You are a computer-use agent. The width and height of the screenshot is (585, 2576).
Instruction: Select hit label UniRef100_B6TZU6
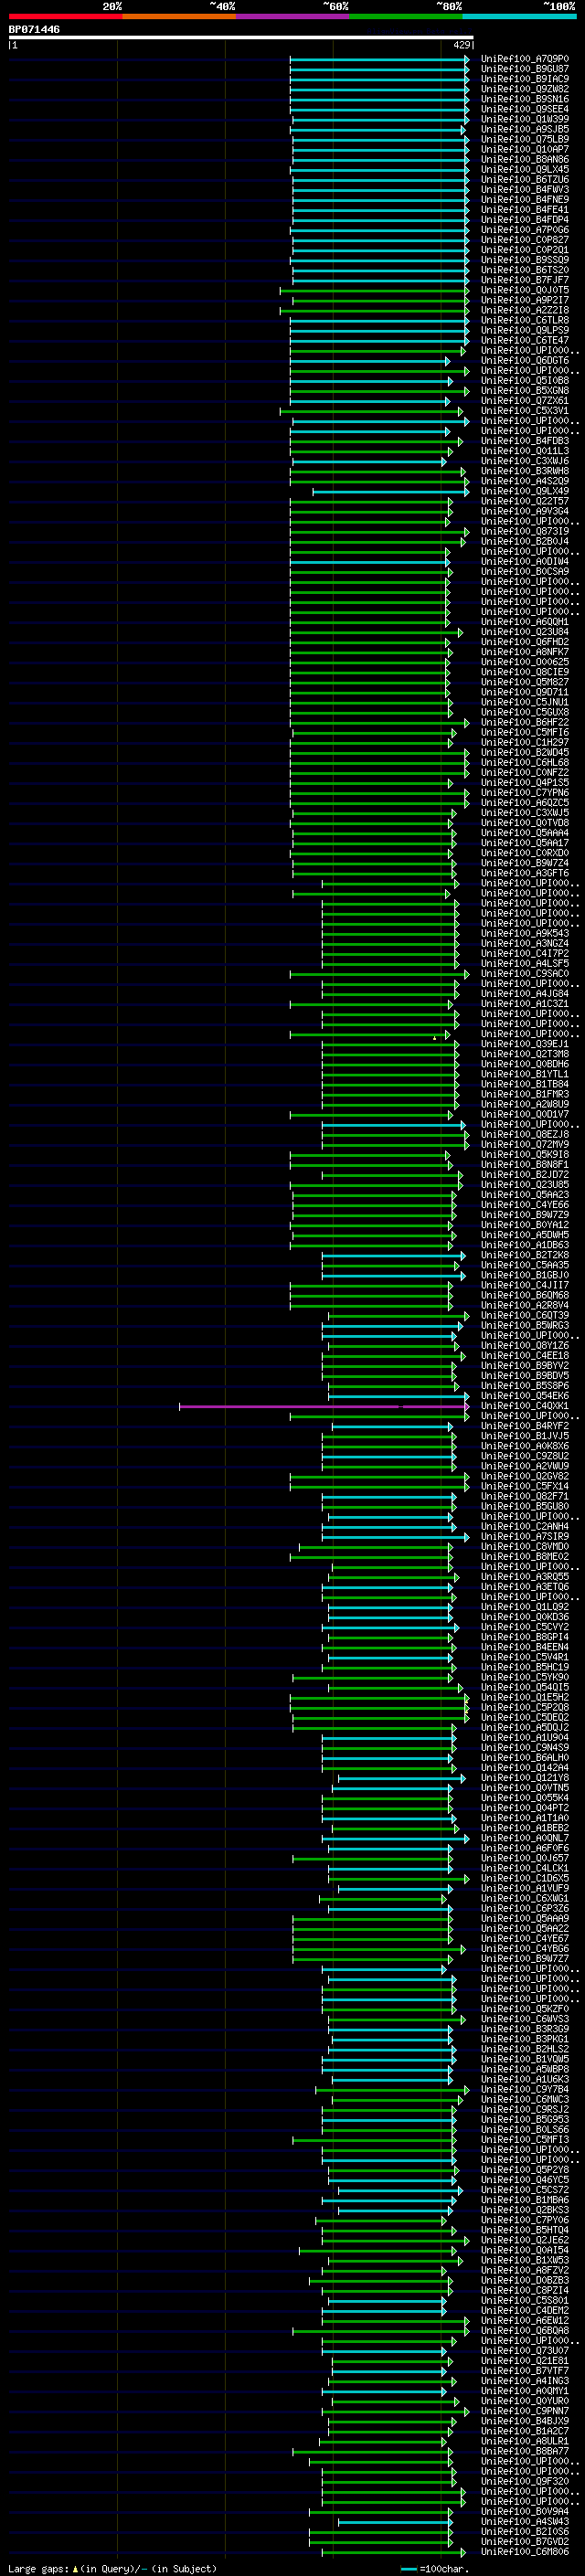pos(524,179)
